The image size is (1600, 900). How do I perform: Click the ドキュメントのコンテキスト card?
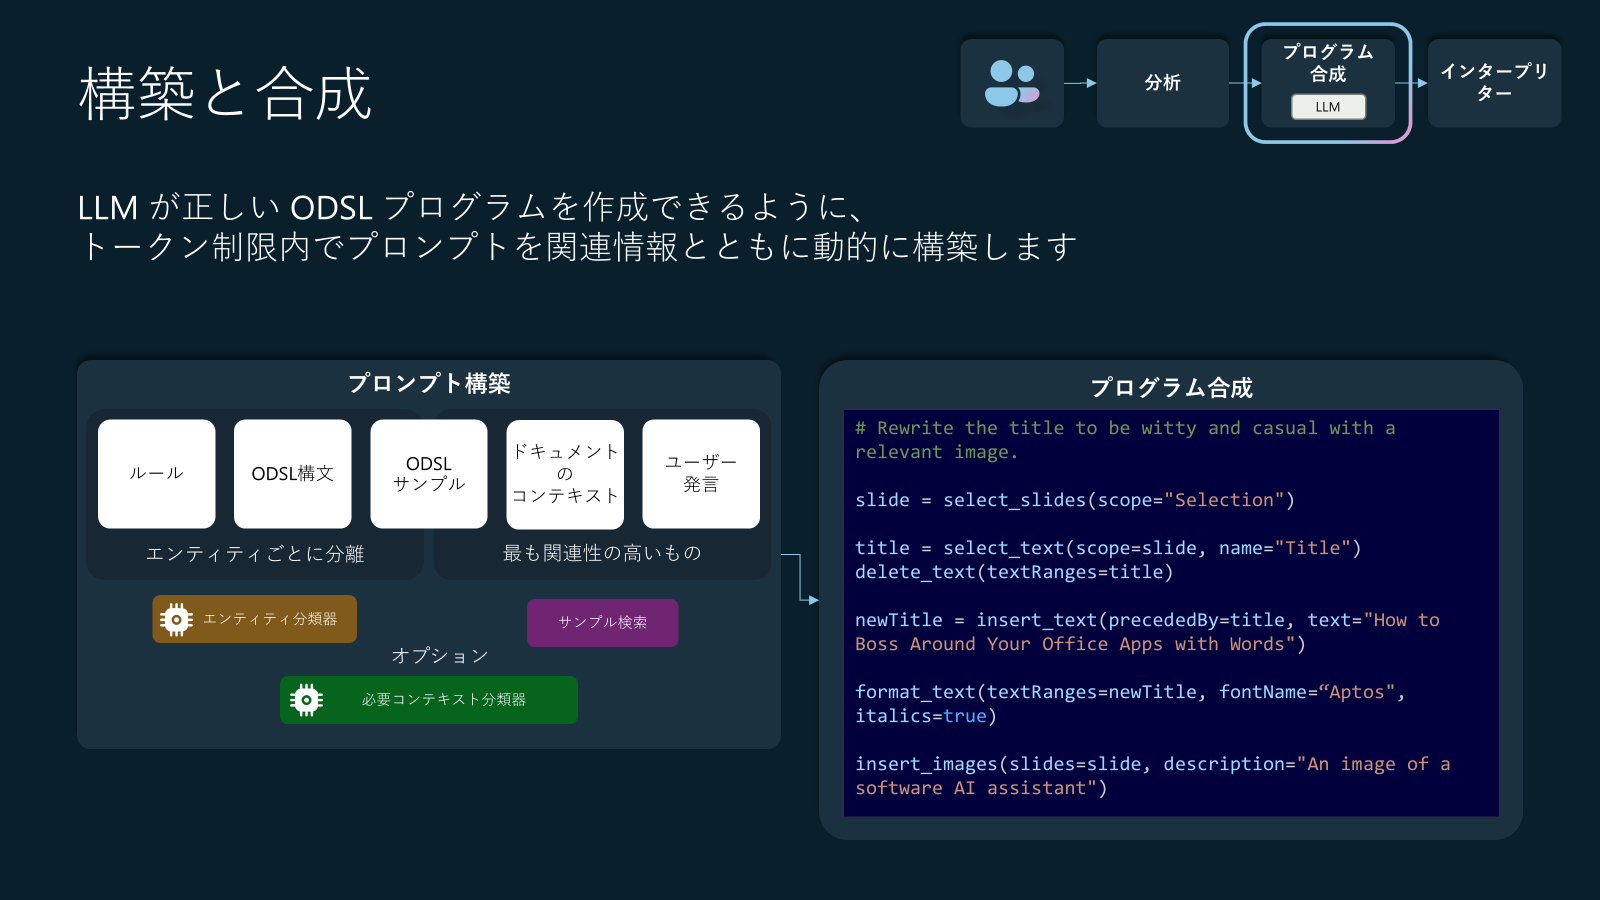pos(565,474)
